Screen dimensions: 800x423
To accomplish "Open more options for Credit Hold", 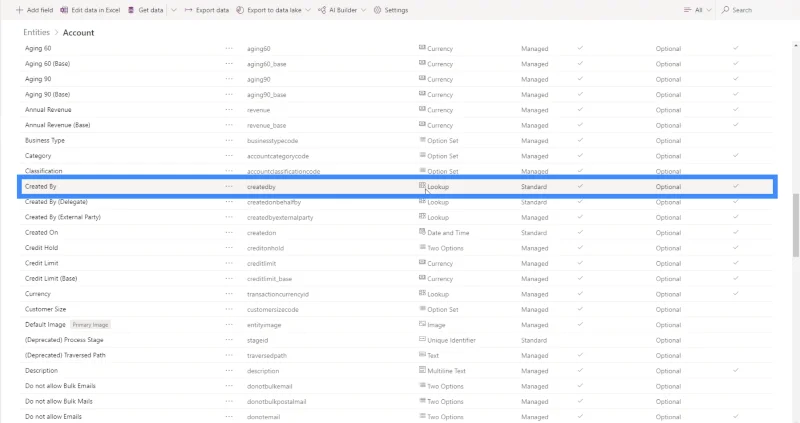I will click(x=229, y=248).
